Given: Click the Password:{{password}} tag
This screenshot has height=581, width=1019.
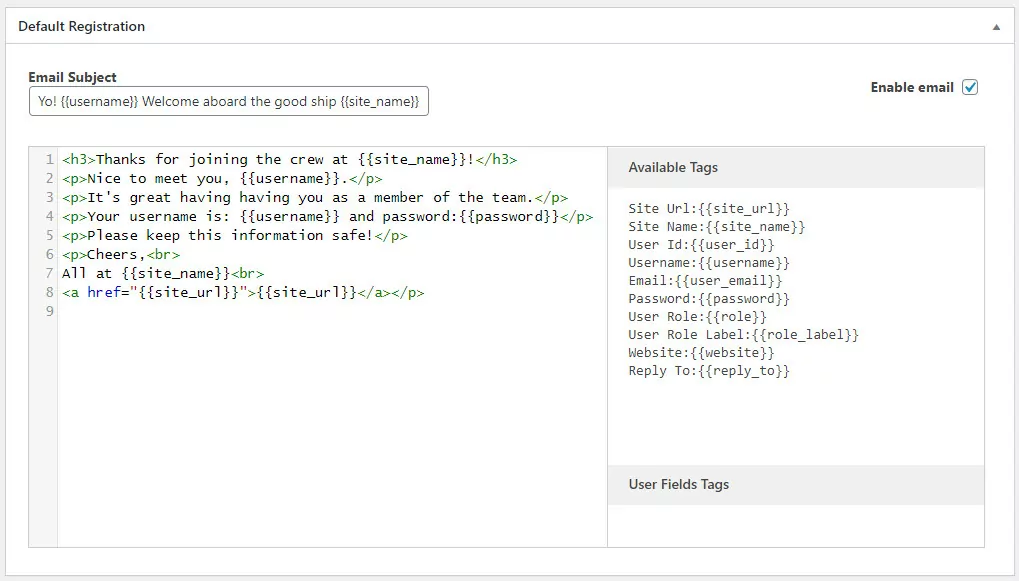Looking at the screenshot, I should point(709,299).
